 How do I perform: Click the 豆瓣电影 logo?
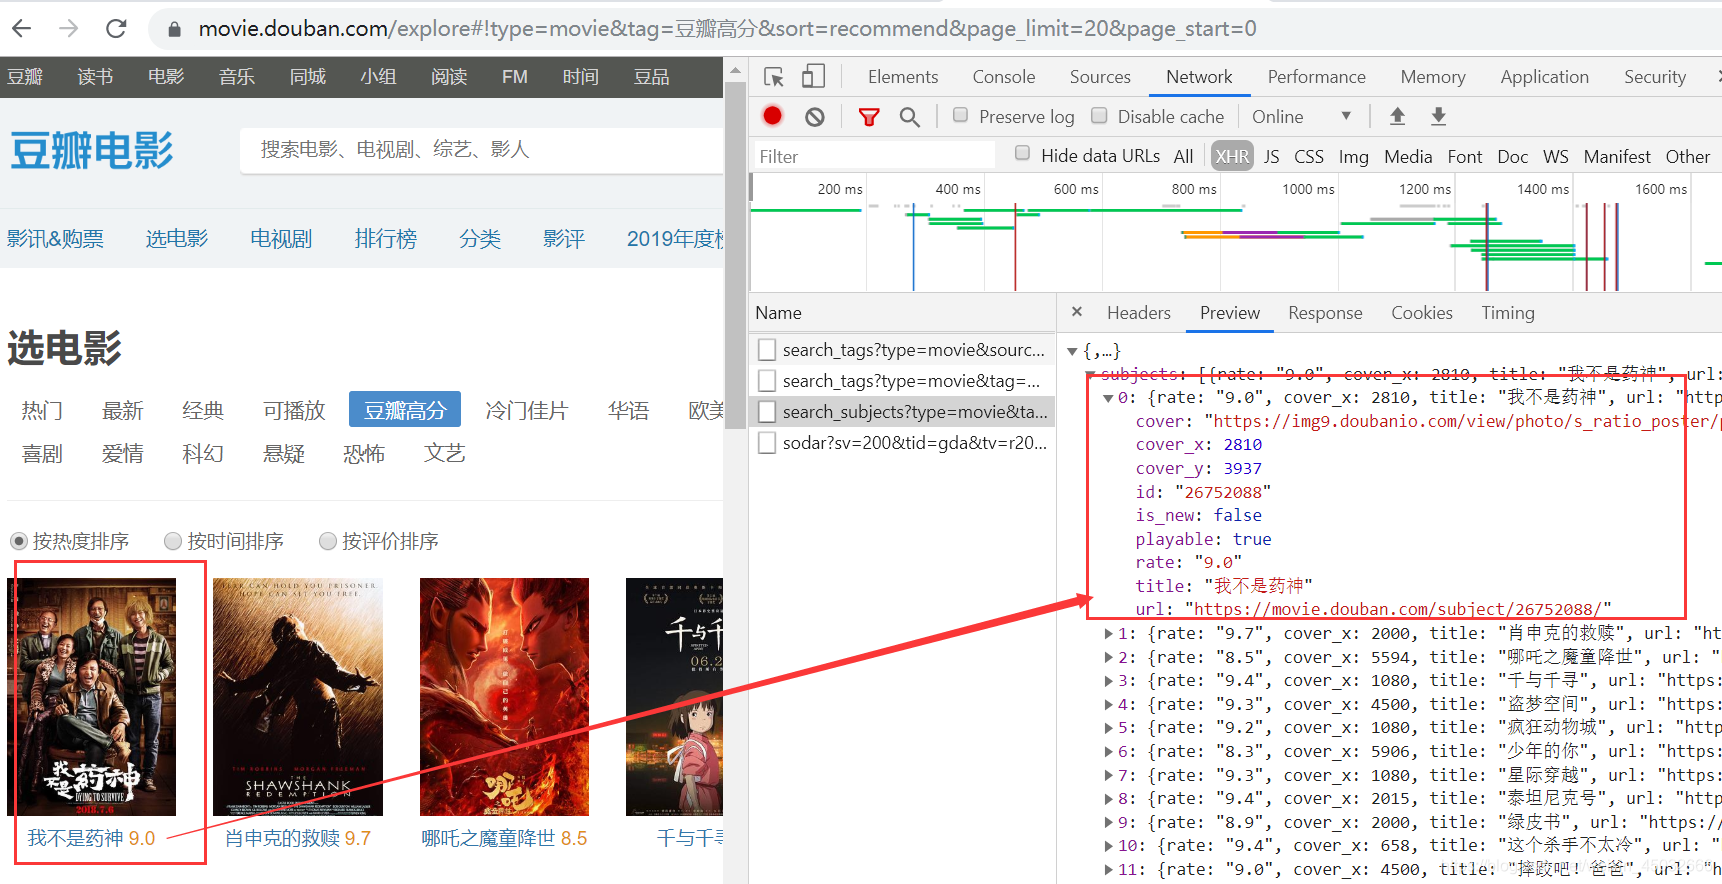coord(92,152)
